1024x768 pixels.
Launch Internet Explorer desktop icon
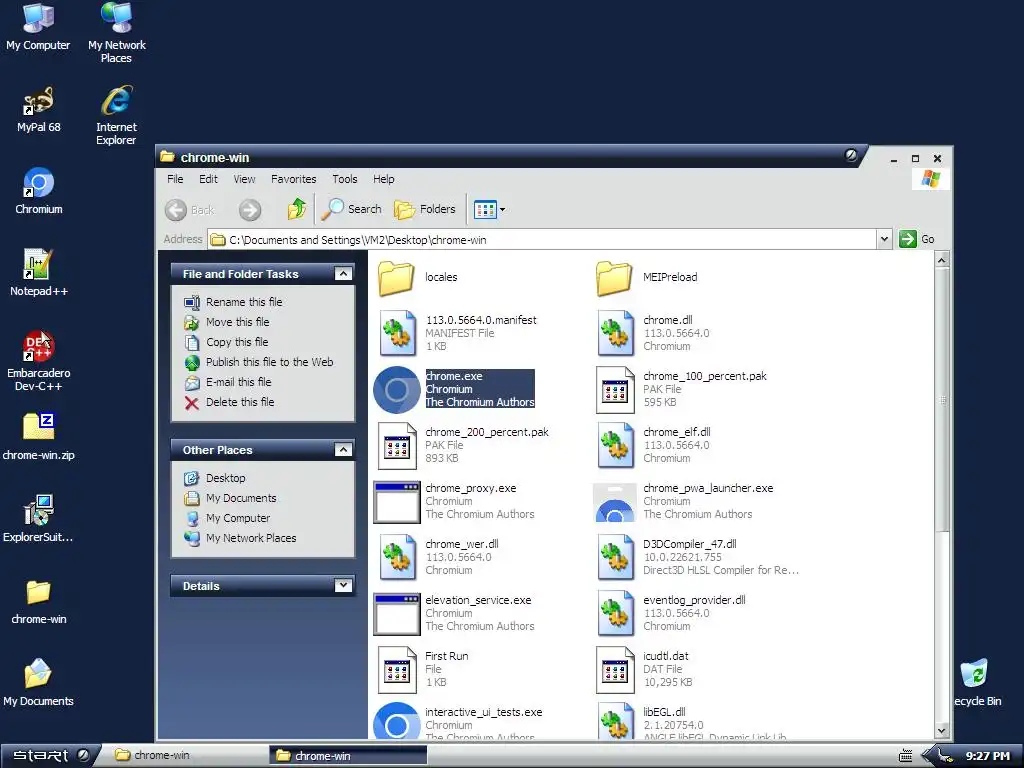click(x=116, y=115)
